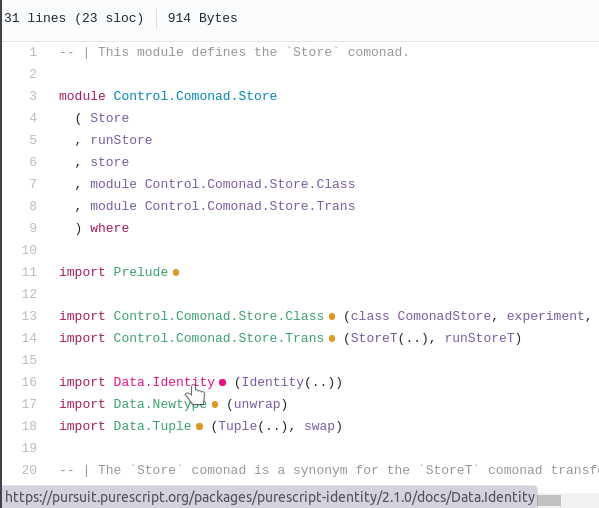Image resolution: width=599 pixels, height=508 pixels.
Task: Click line number 16
Action: coord(29,382)
